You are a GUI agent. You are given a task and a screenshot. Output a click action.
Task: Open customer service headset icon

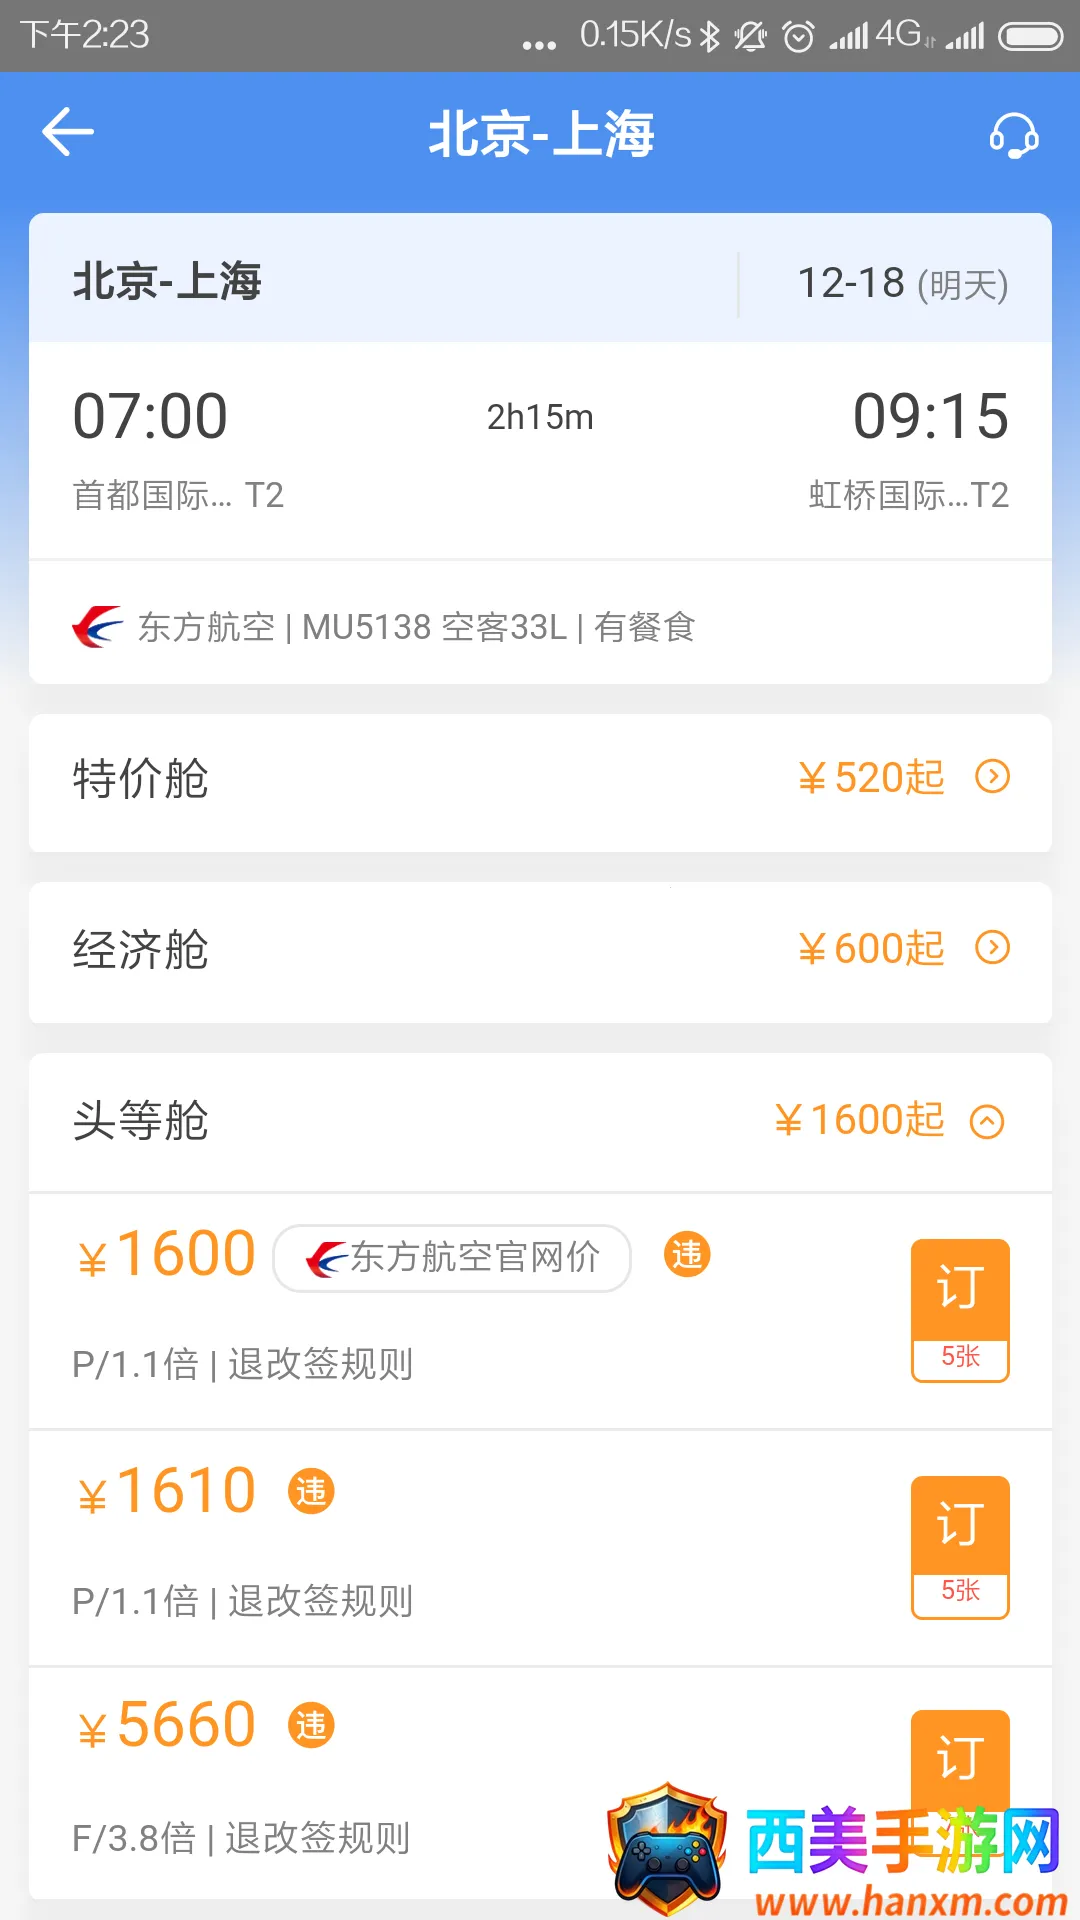[1013, 134]
